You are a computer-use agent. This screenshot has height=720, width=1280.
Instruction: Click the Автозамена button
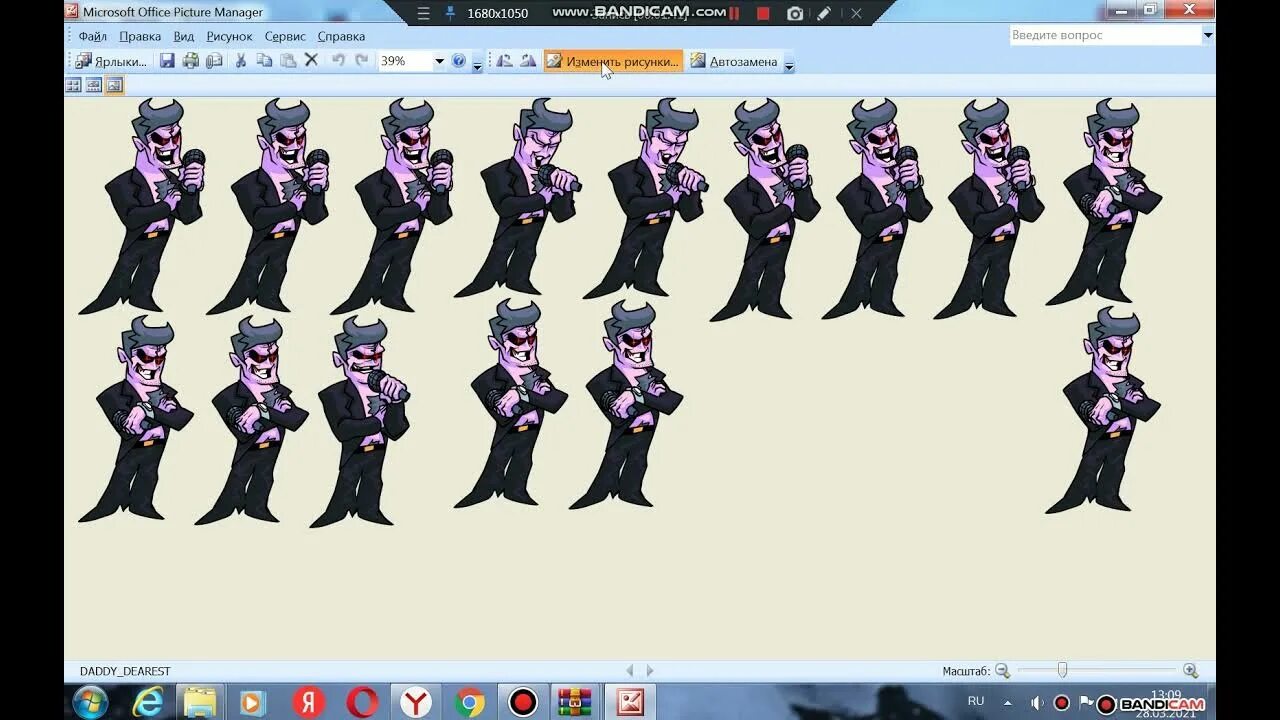click(x=733, y=61)
